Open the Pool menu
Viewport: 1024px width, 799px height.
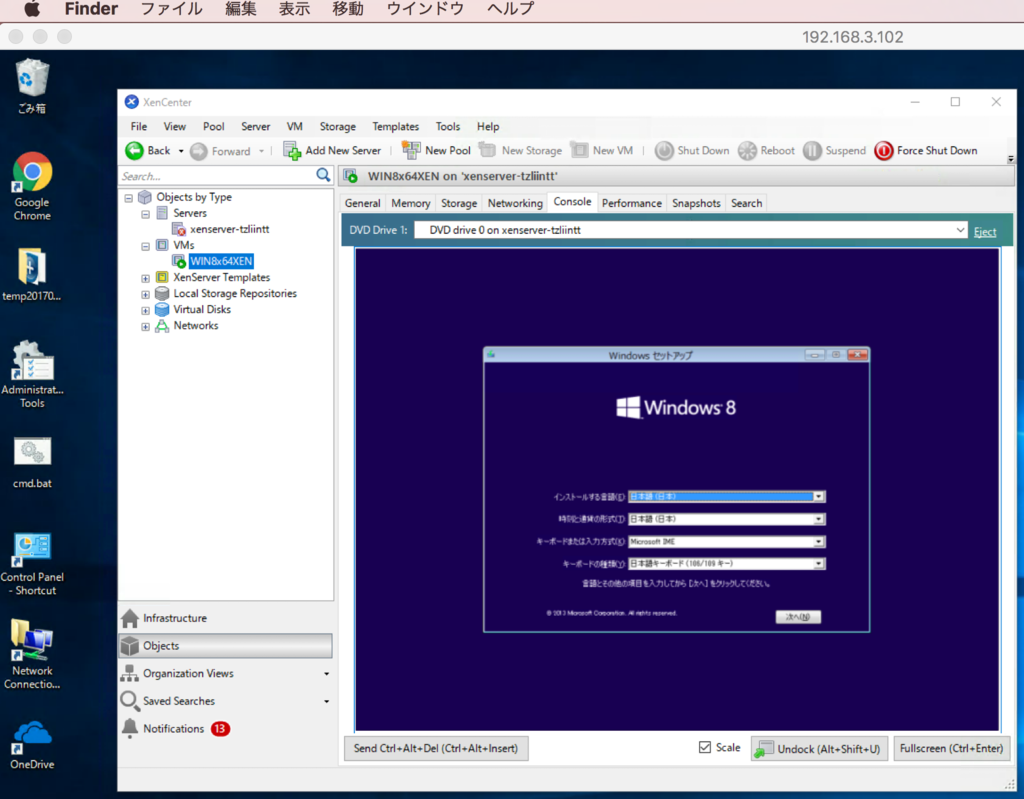(214, 126)
